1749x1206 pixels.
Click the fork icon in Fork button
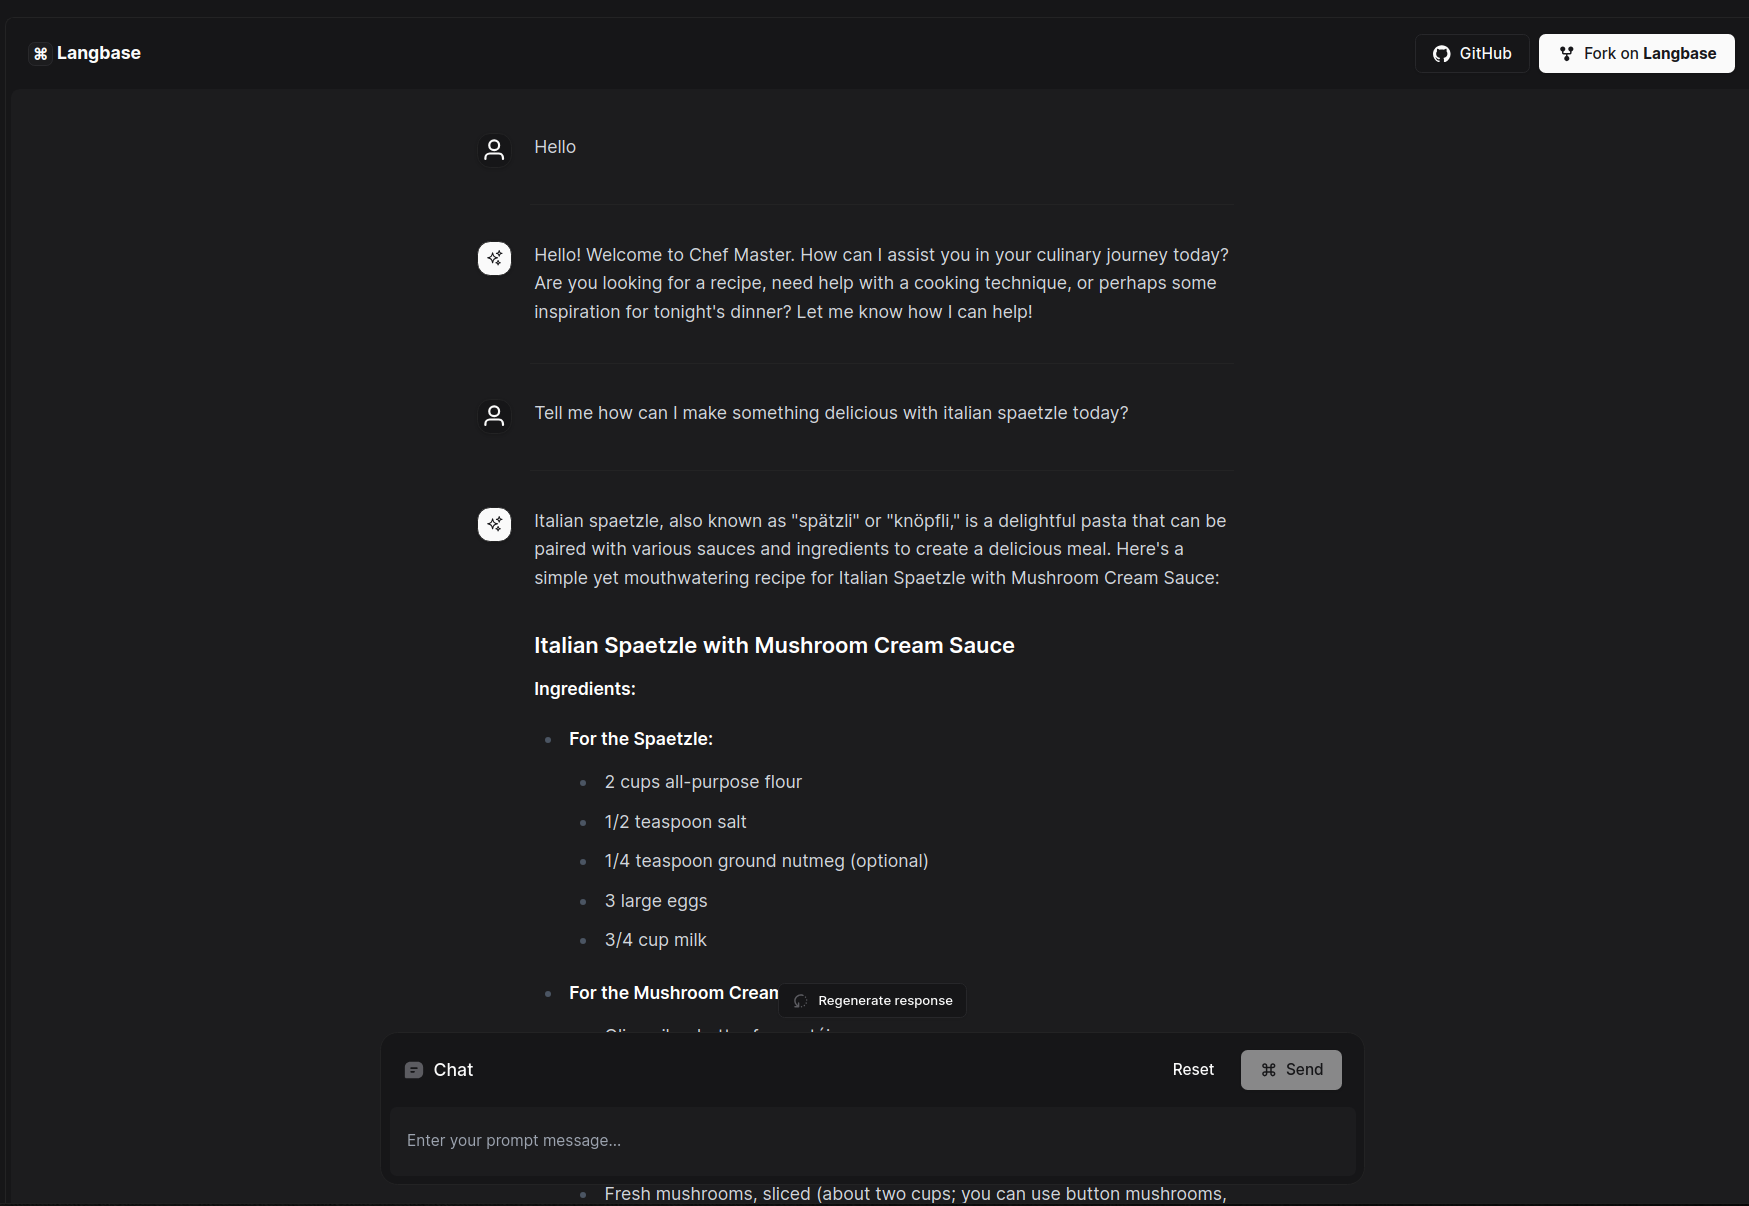point(1566,54)
